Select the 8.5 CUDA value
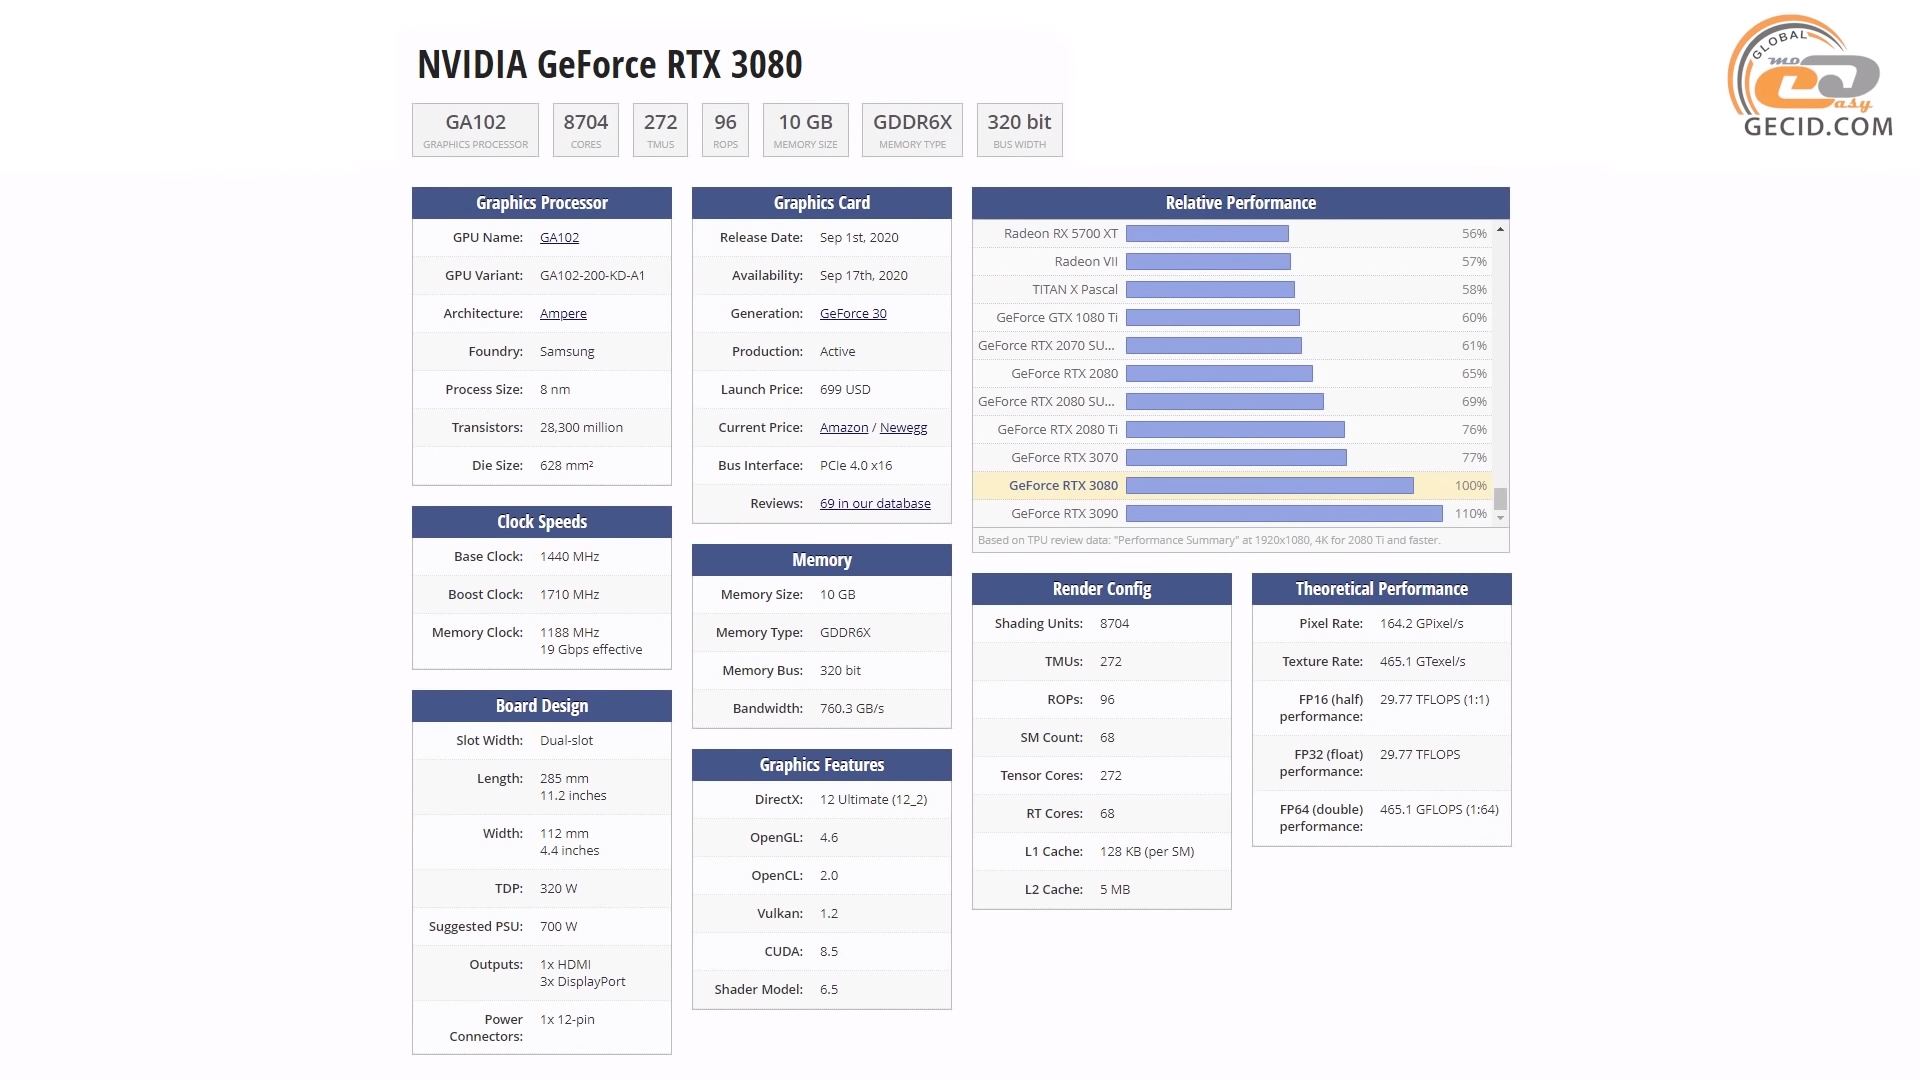The image size is (1920, 1080). pyautogui.click(x=829, y=951)
